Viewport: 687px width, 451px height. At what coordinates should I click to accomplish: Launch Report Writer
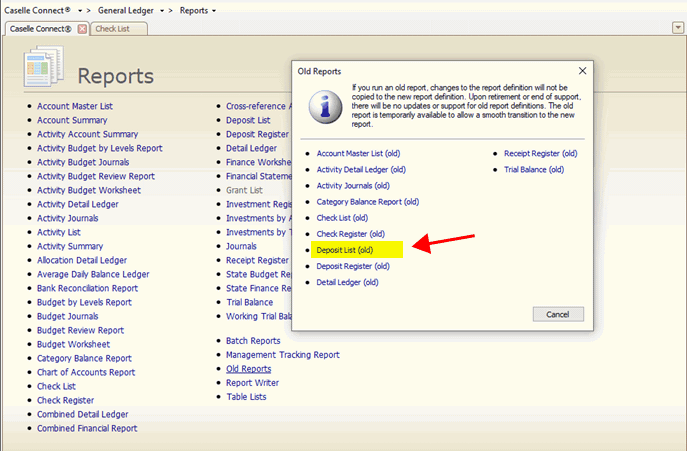pos(252,383)
